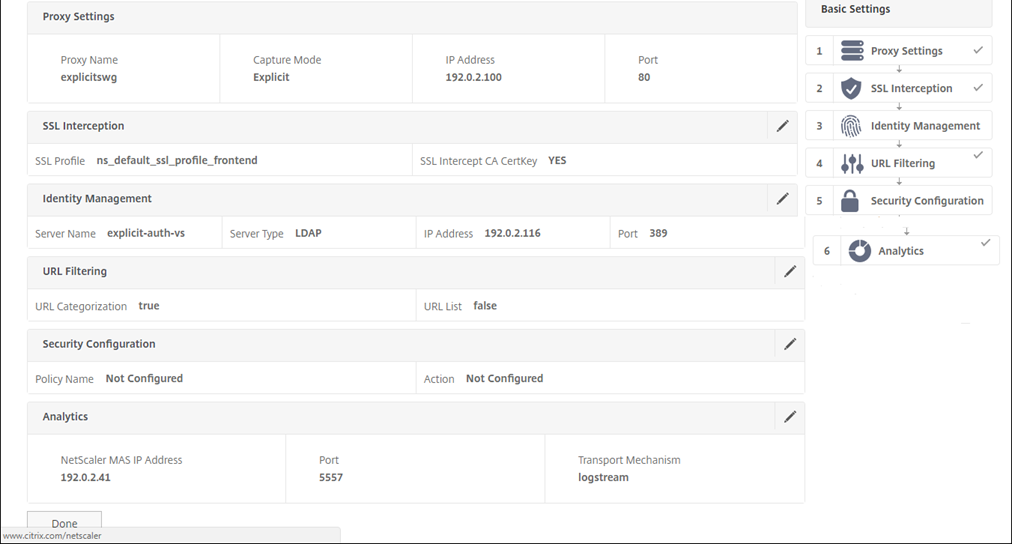Click the Security Configuration padlock icon
Screen dimensions: 1013x544
(x=850, y=200)
